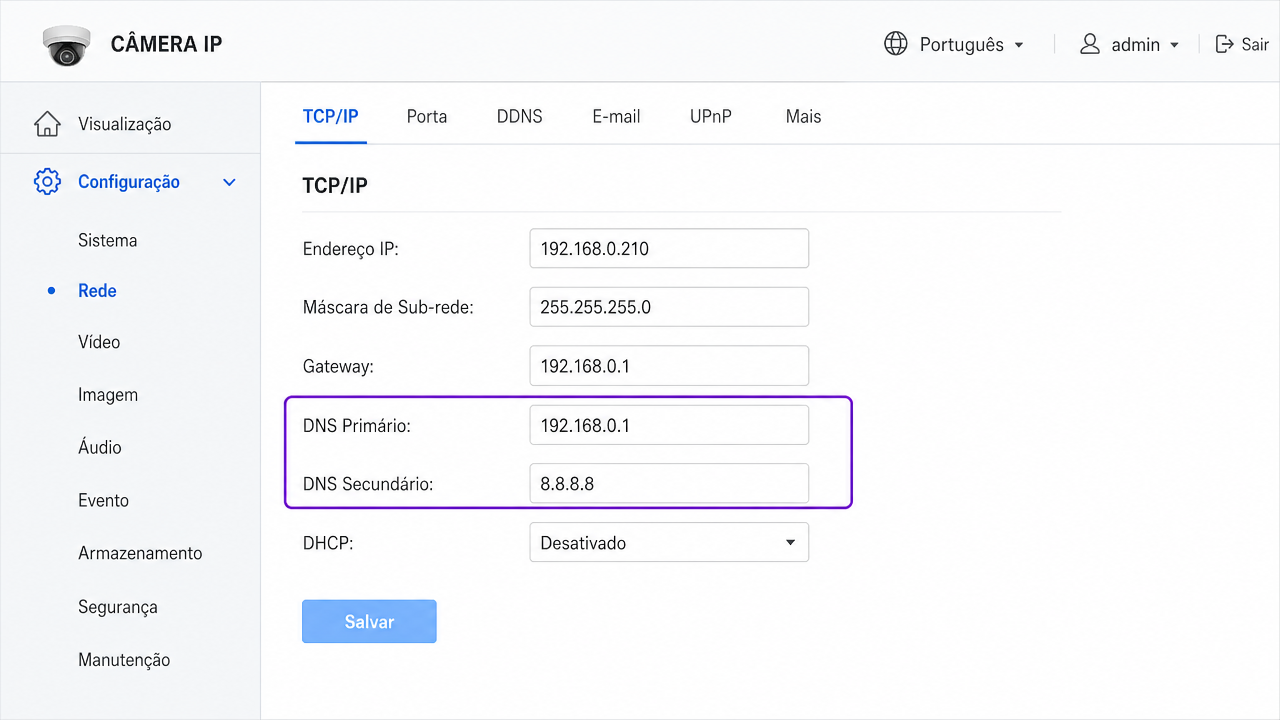
Task: Click the home icon beside Visualização
Action: click(x=47, y=124)
